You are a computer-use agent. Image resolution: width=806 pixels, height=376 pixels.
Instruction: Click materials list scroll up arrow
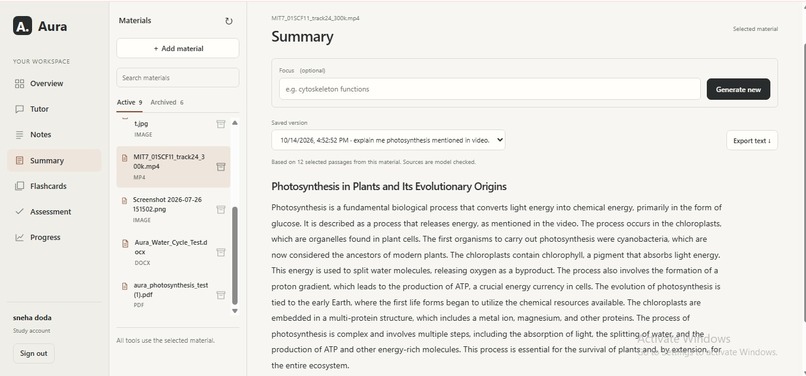click(x=235, y=123)
